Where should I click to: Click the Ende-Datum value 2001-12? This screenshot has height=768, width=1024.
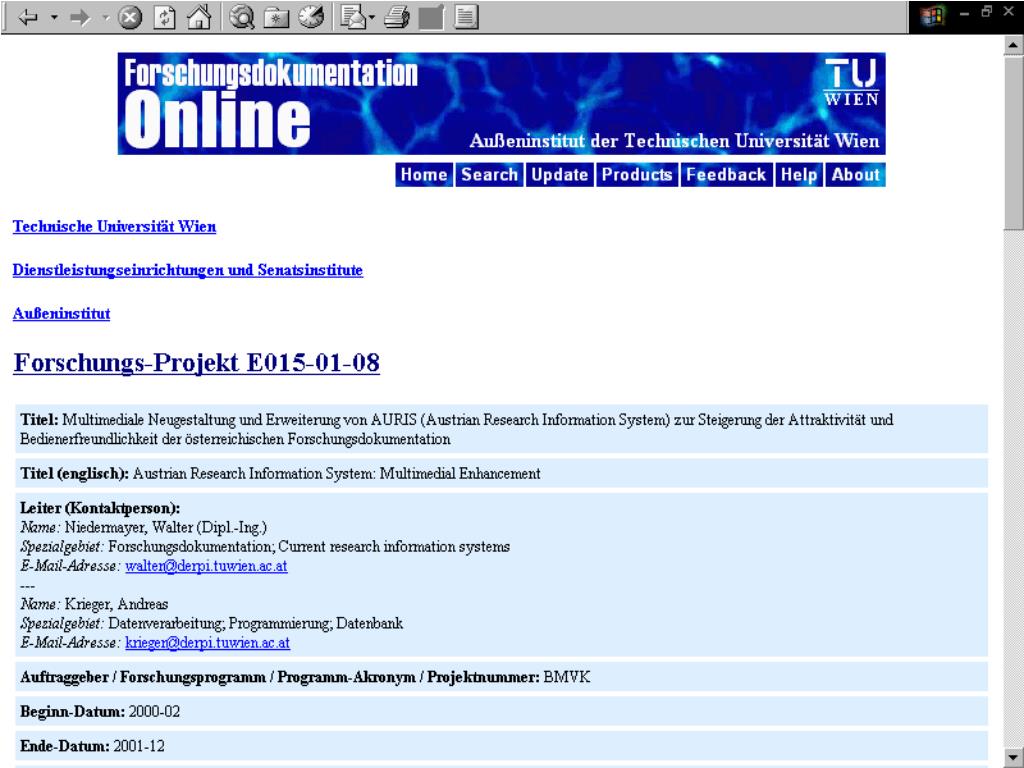139,746
